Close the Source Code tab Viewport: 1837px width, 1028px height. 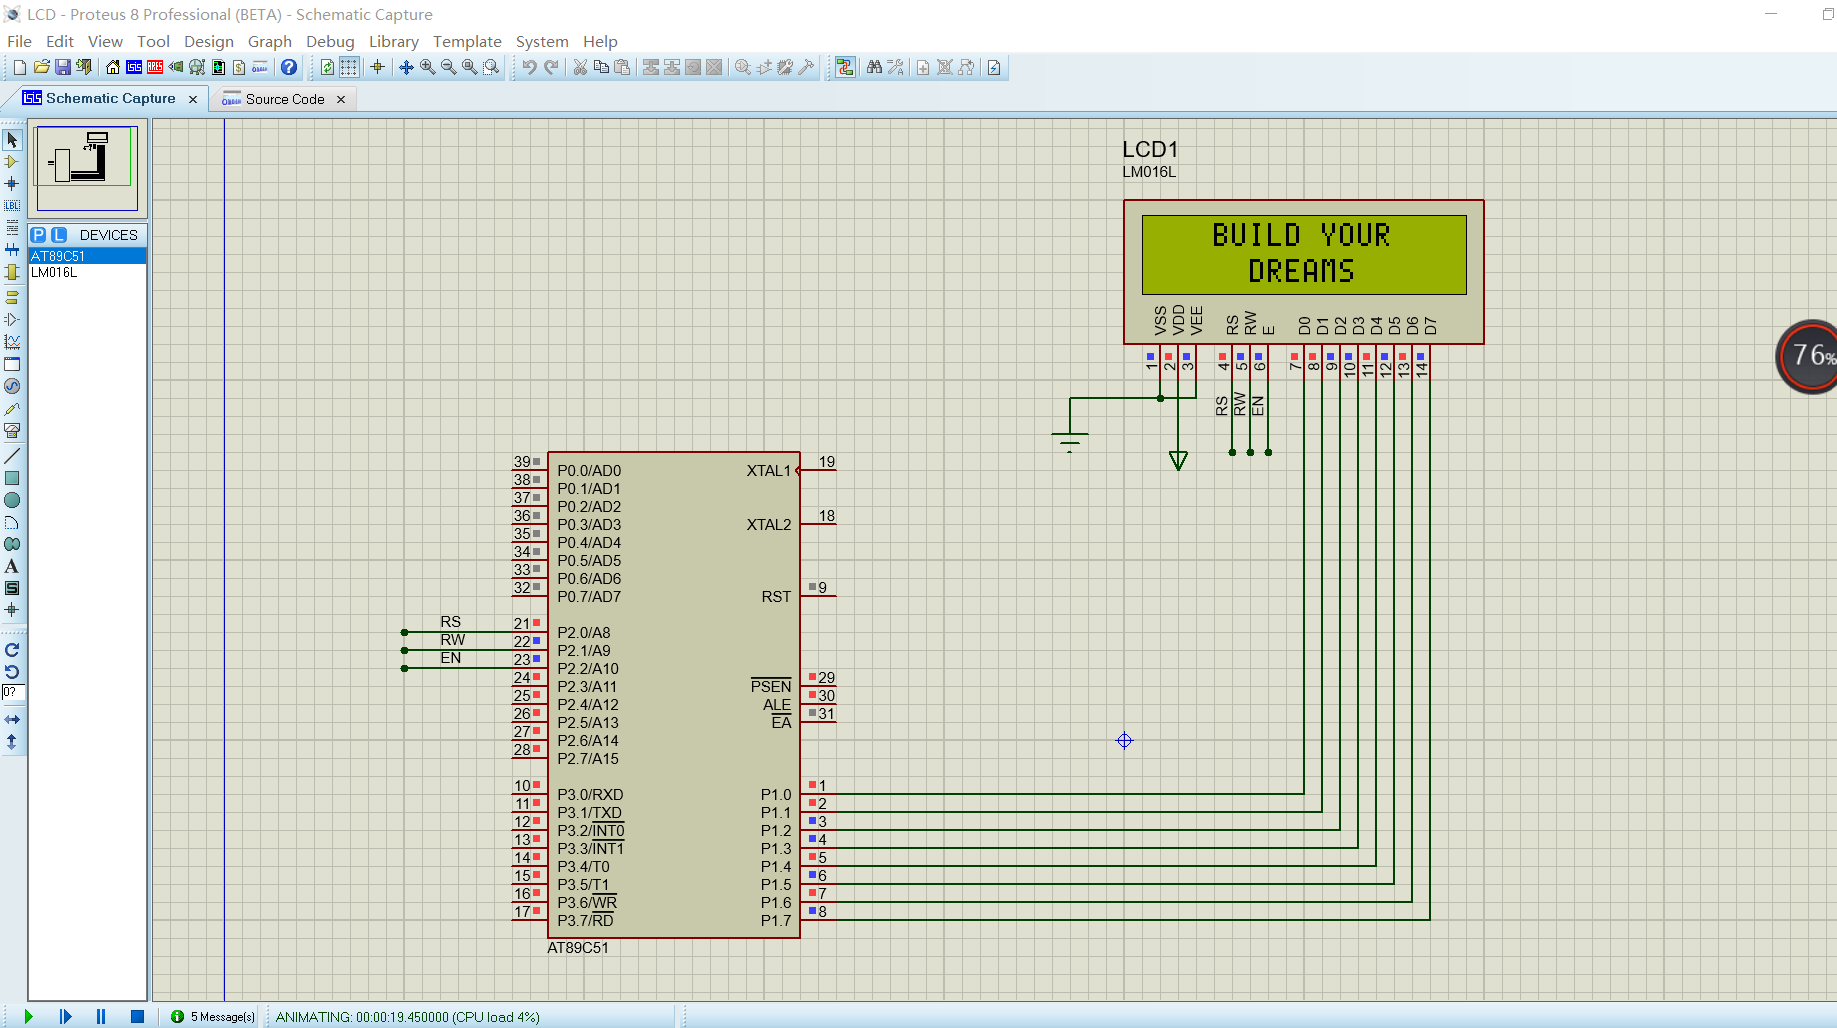(x=341, y=99)
